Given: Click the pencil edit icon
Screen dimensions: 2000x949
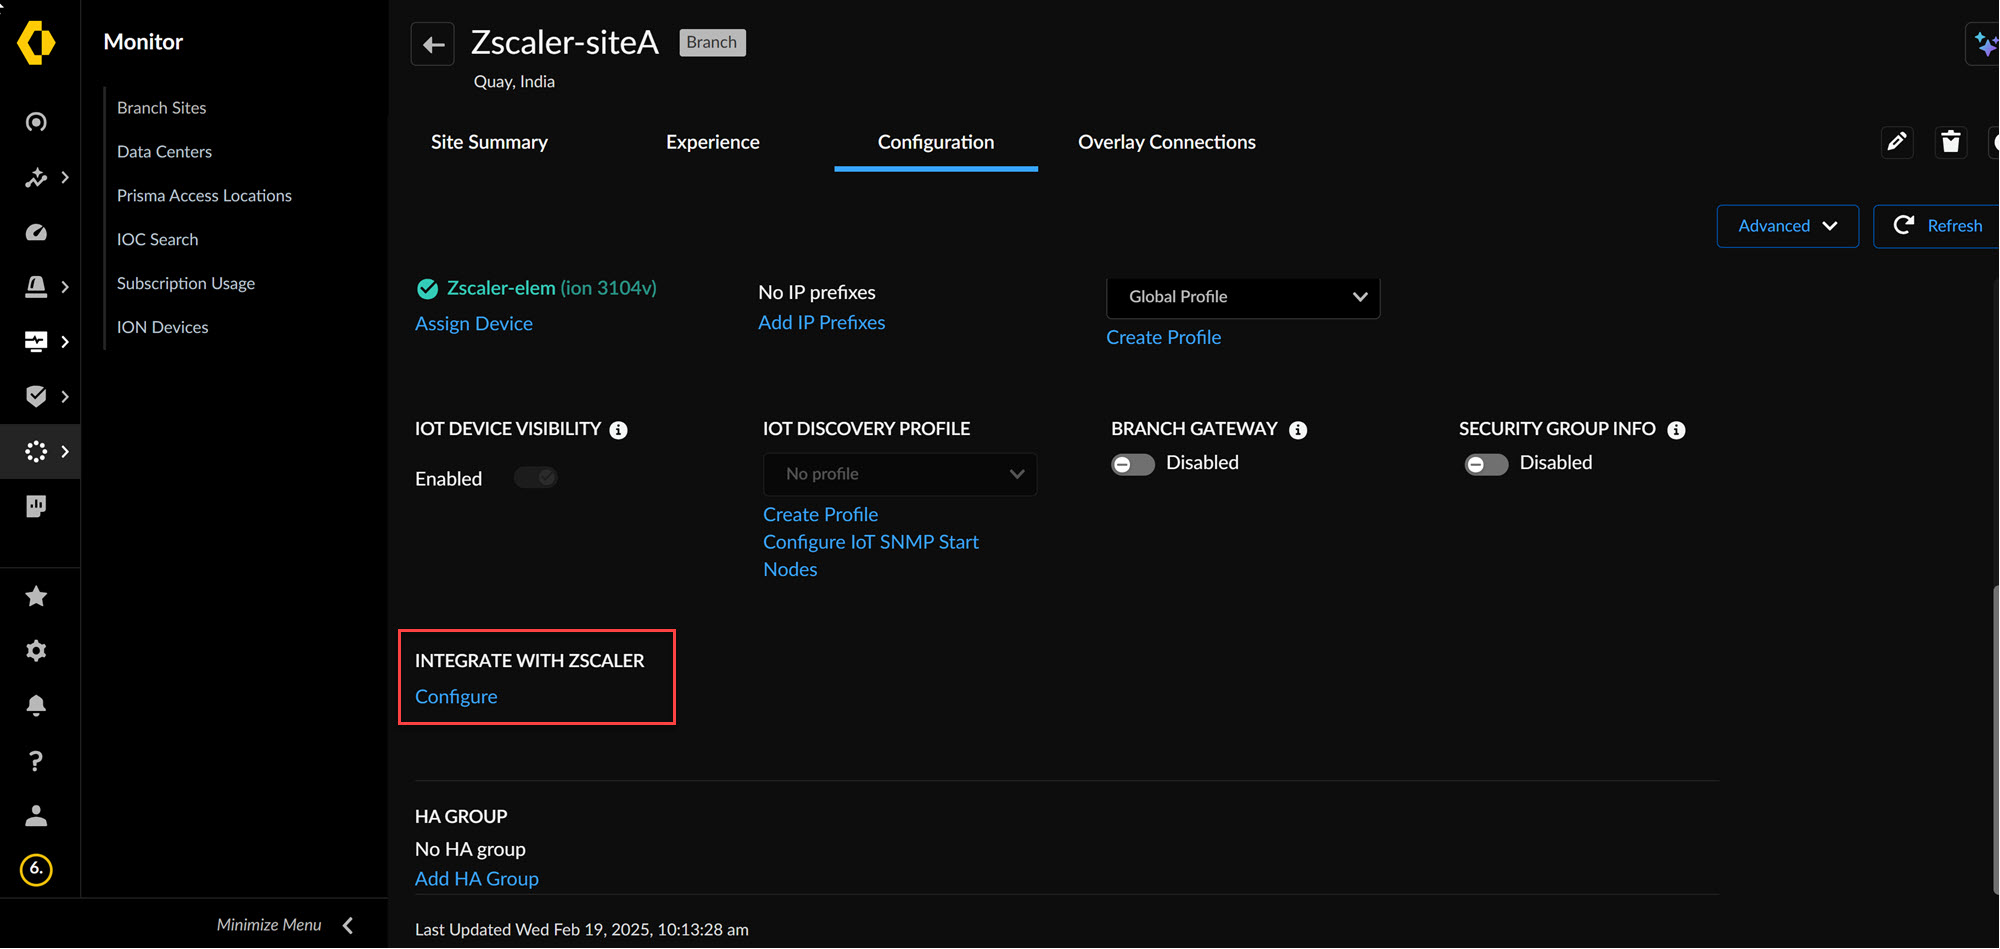Looking at the screenshot, I should [1896, 142].
